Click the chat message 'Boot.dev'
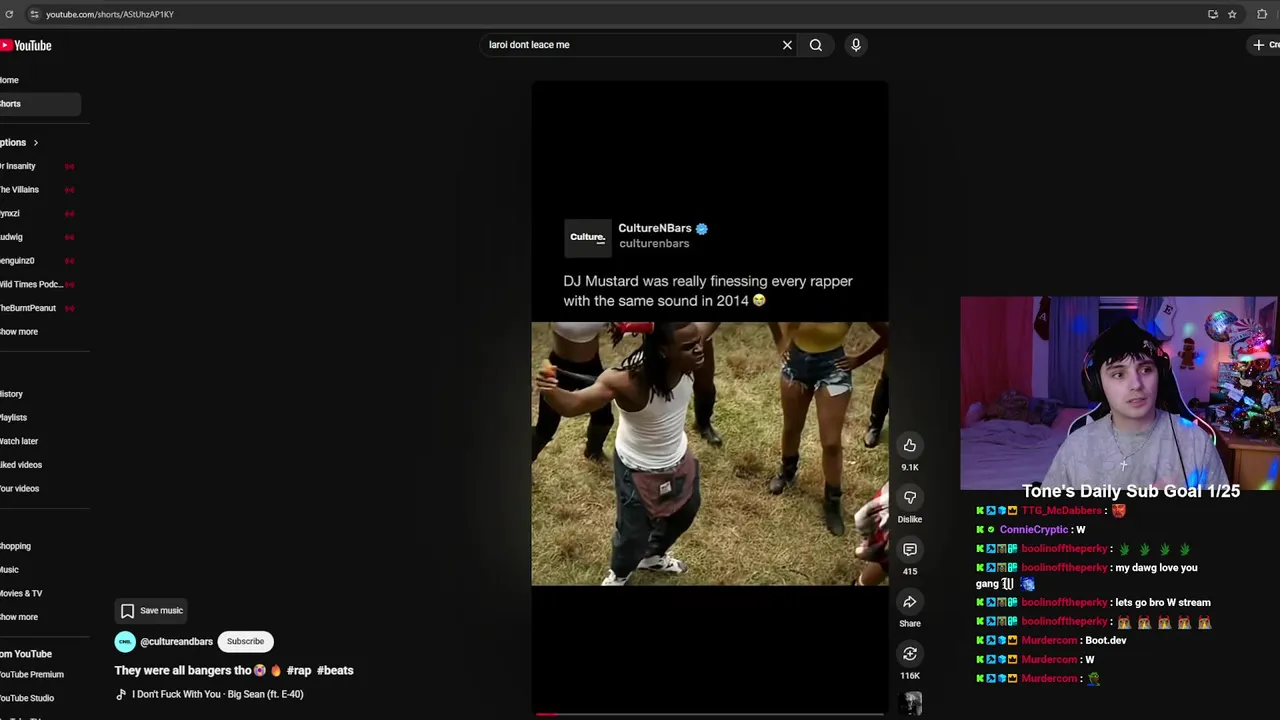 (x=1105, y=641)
